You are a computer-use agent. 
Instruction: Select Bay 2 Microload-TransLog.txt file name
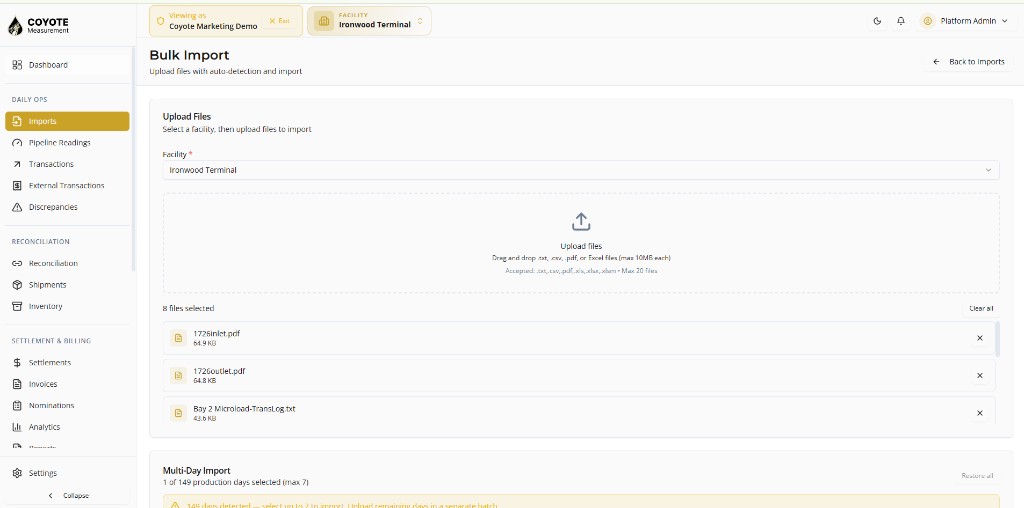[x=244, y=409]
